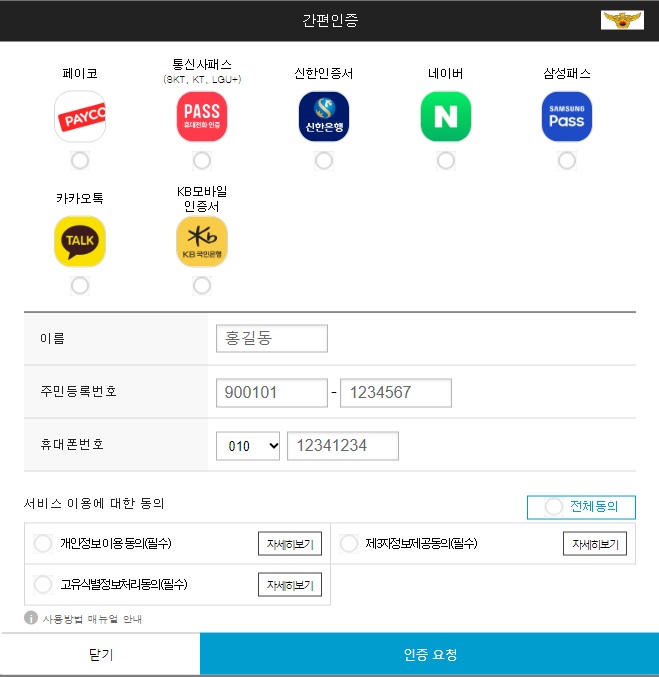Pick the KB Kookmin Bank icon
659x677 pixels.
coord(202,241)
